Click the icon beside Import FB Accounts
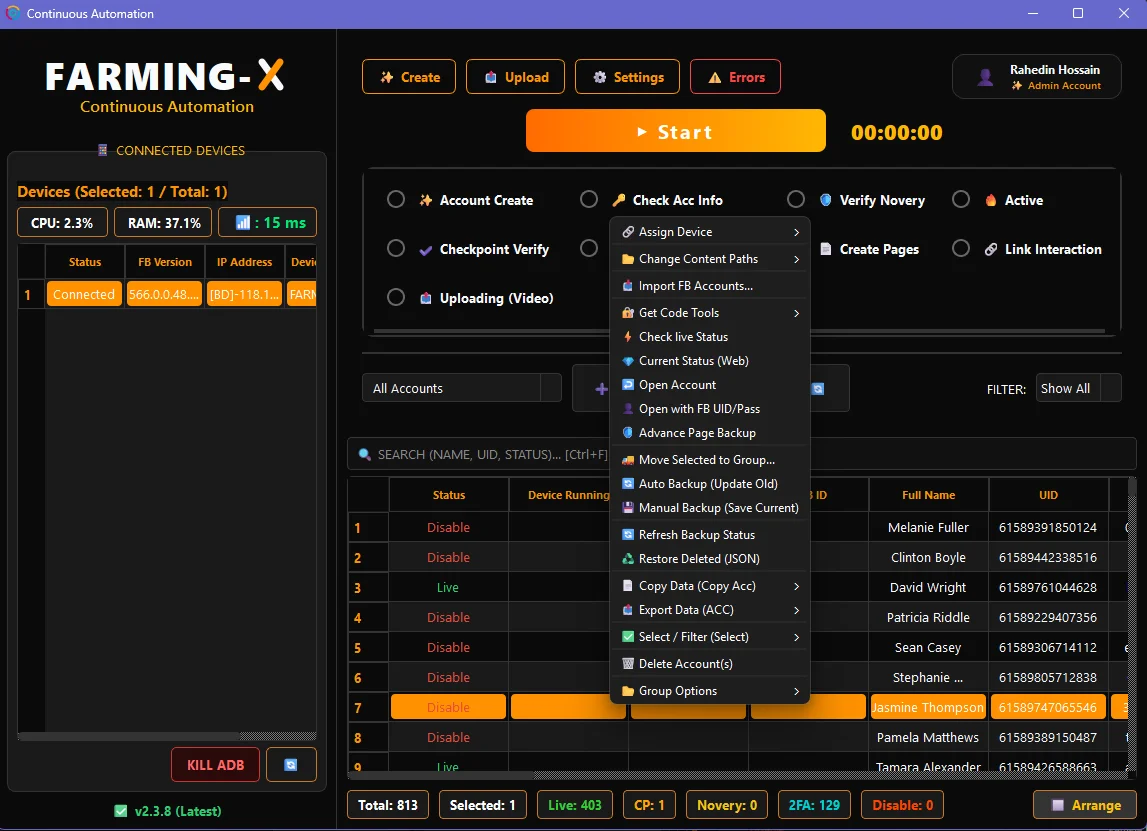The image size is (1147, 831). click(628, 286)
